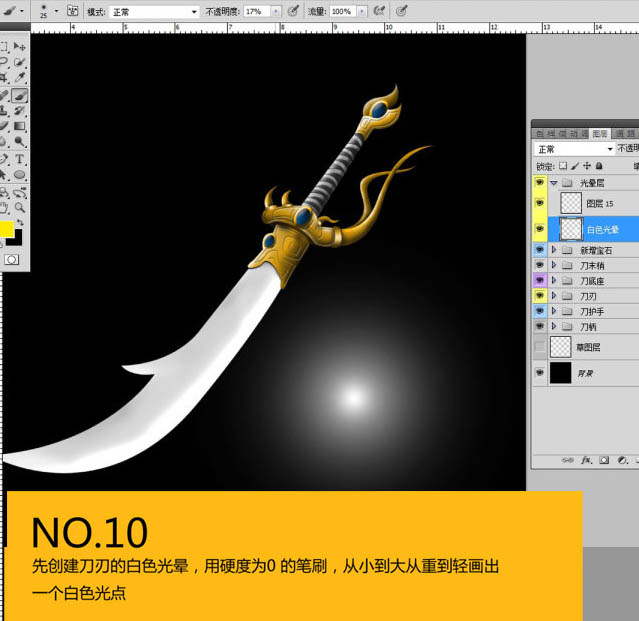Select the active Brush tool
The image size is (639, 621).
[x=19, y=95]
